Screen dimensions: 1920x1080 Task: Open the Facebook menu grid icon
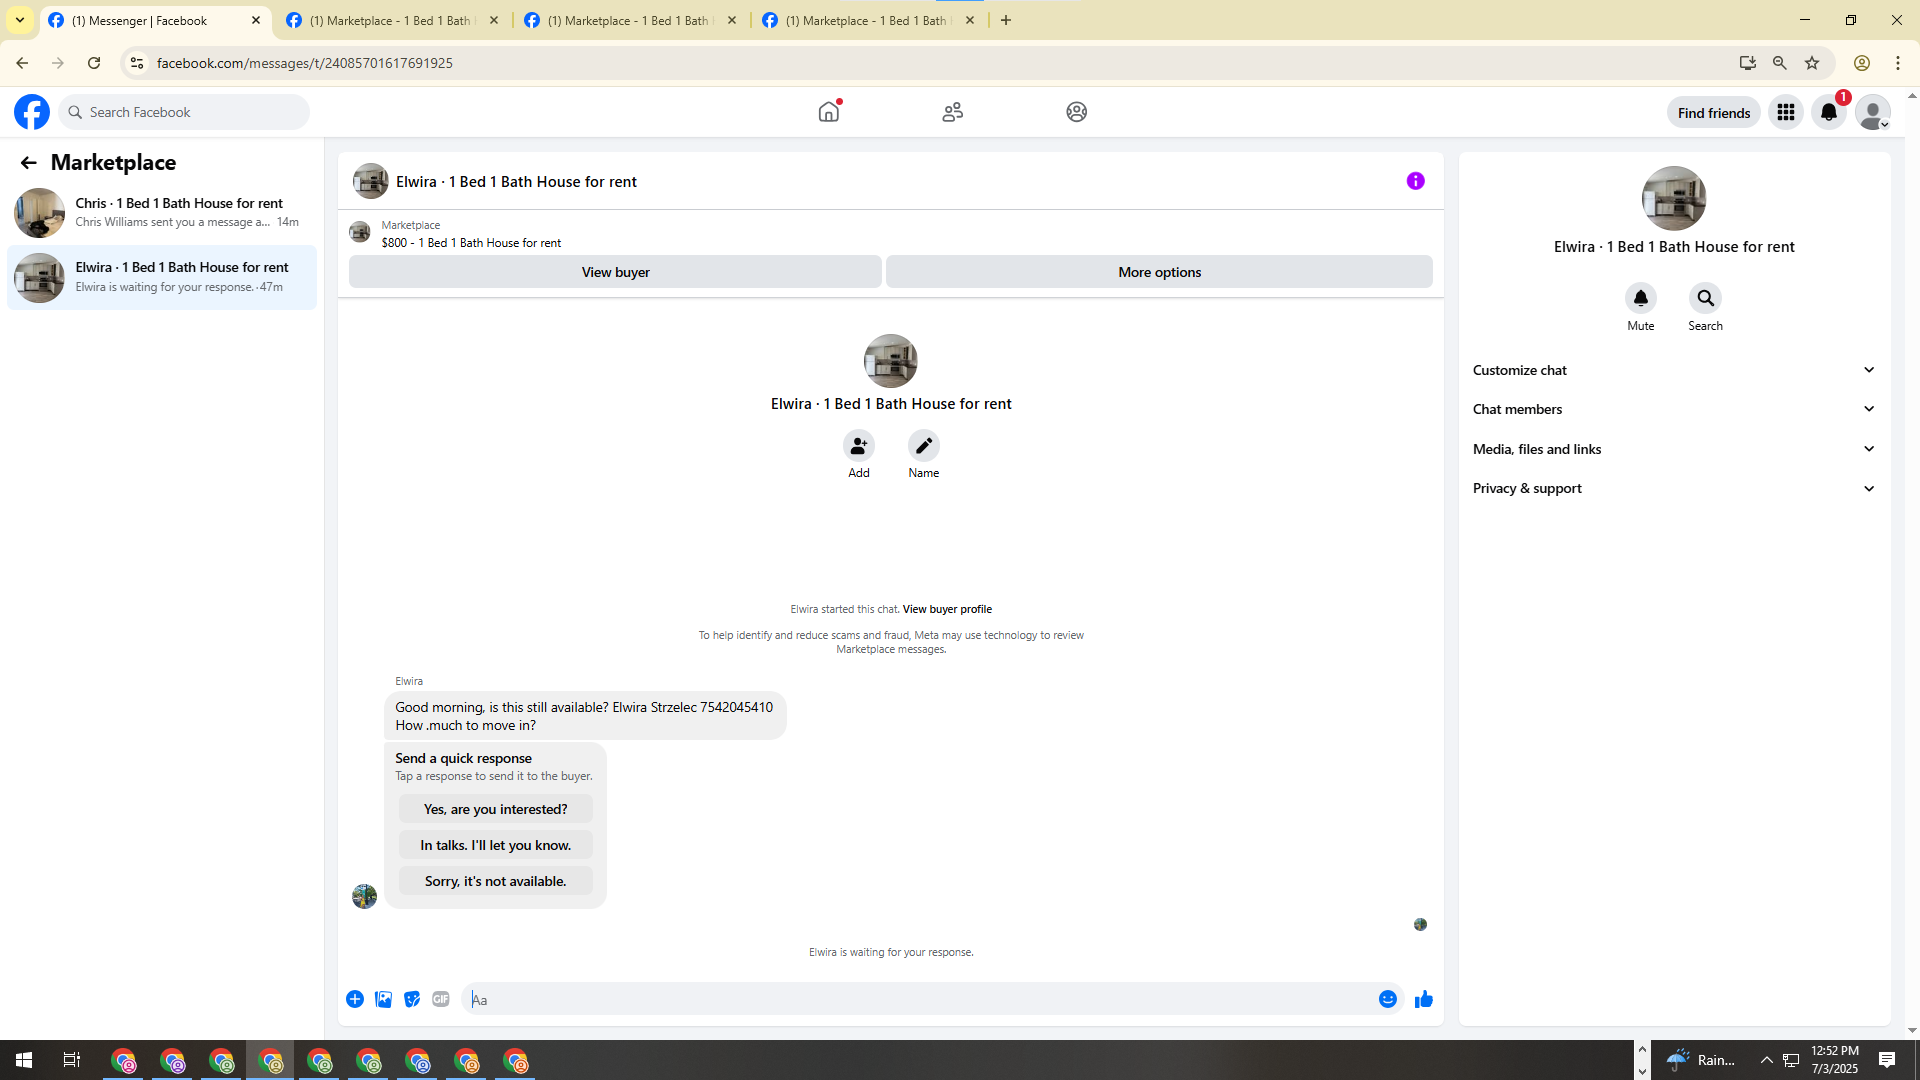click(1785, 112)
